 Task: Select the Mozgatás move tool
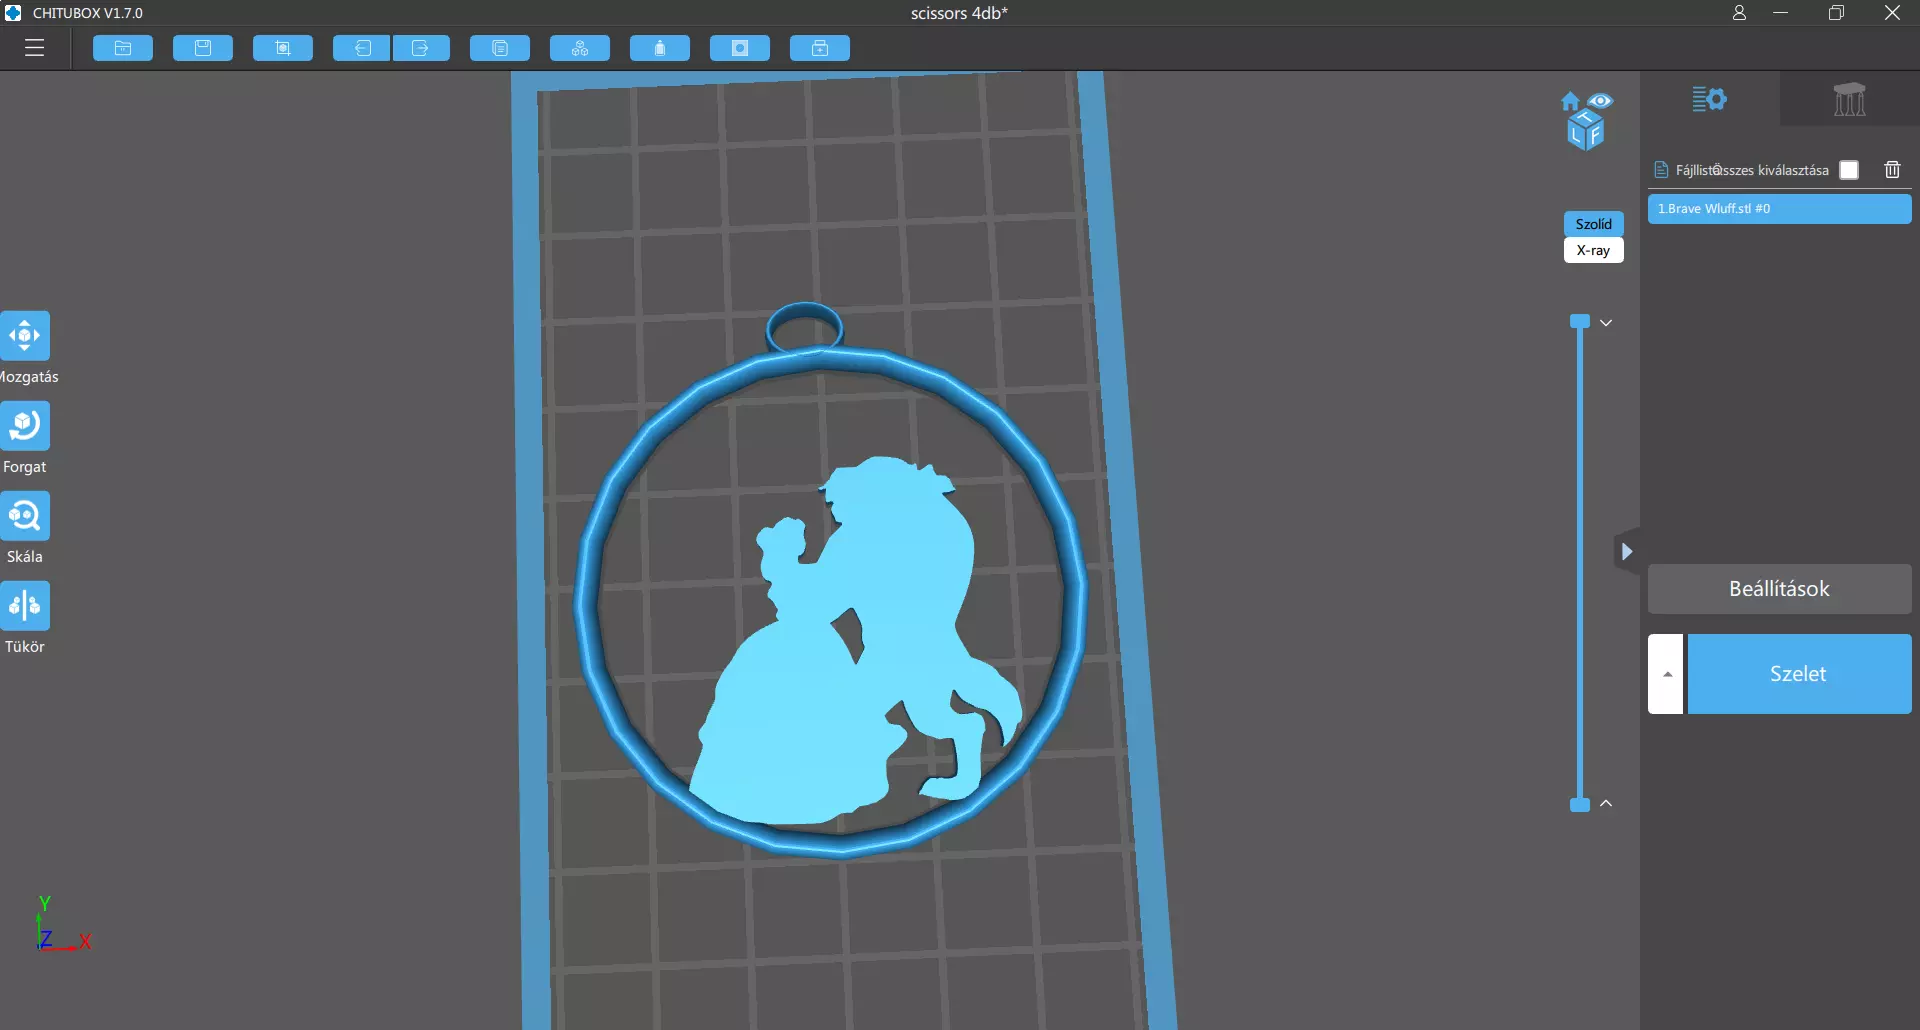point(25,336)
